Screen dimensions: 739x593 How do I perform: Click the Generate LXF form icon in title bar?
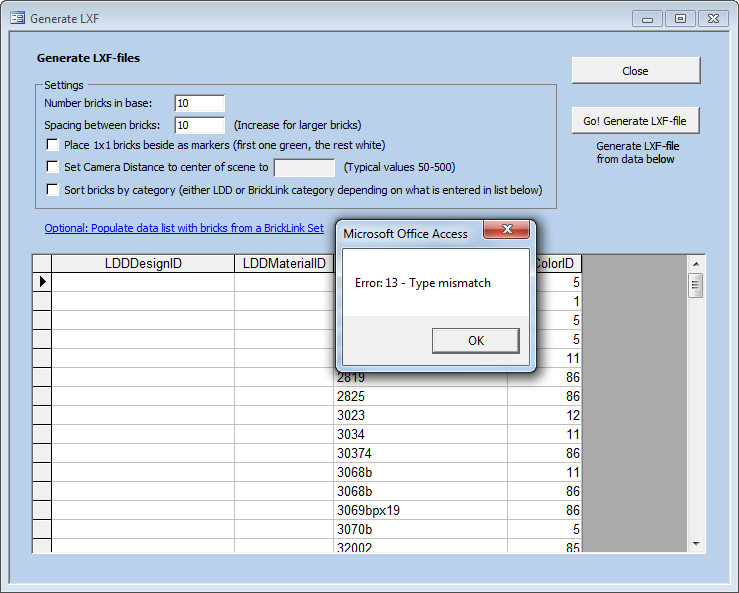pos(17,18)
